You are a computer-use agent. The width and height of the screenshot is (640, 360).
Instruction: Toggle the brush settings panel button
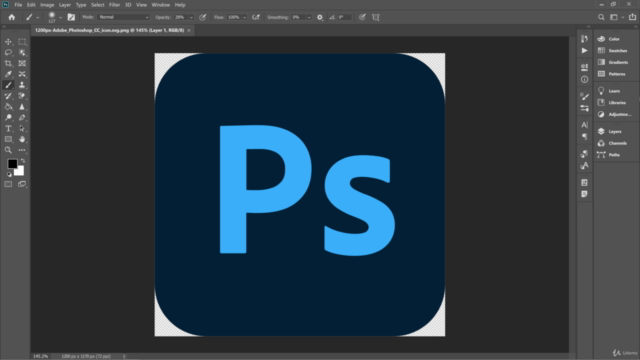click(71, 17)
